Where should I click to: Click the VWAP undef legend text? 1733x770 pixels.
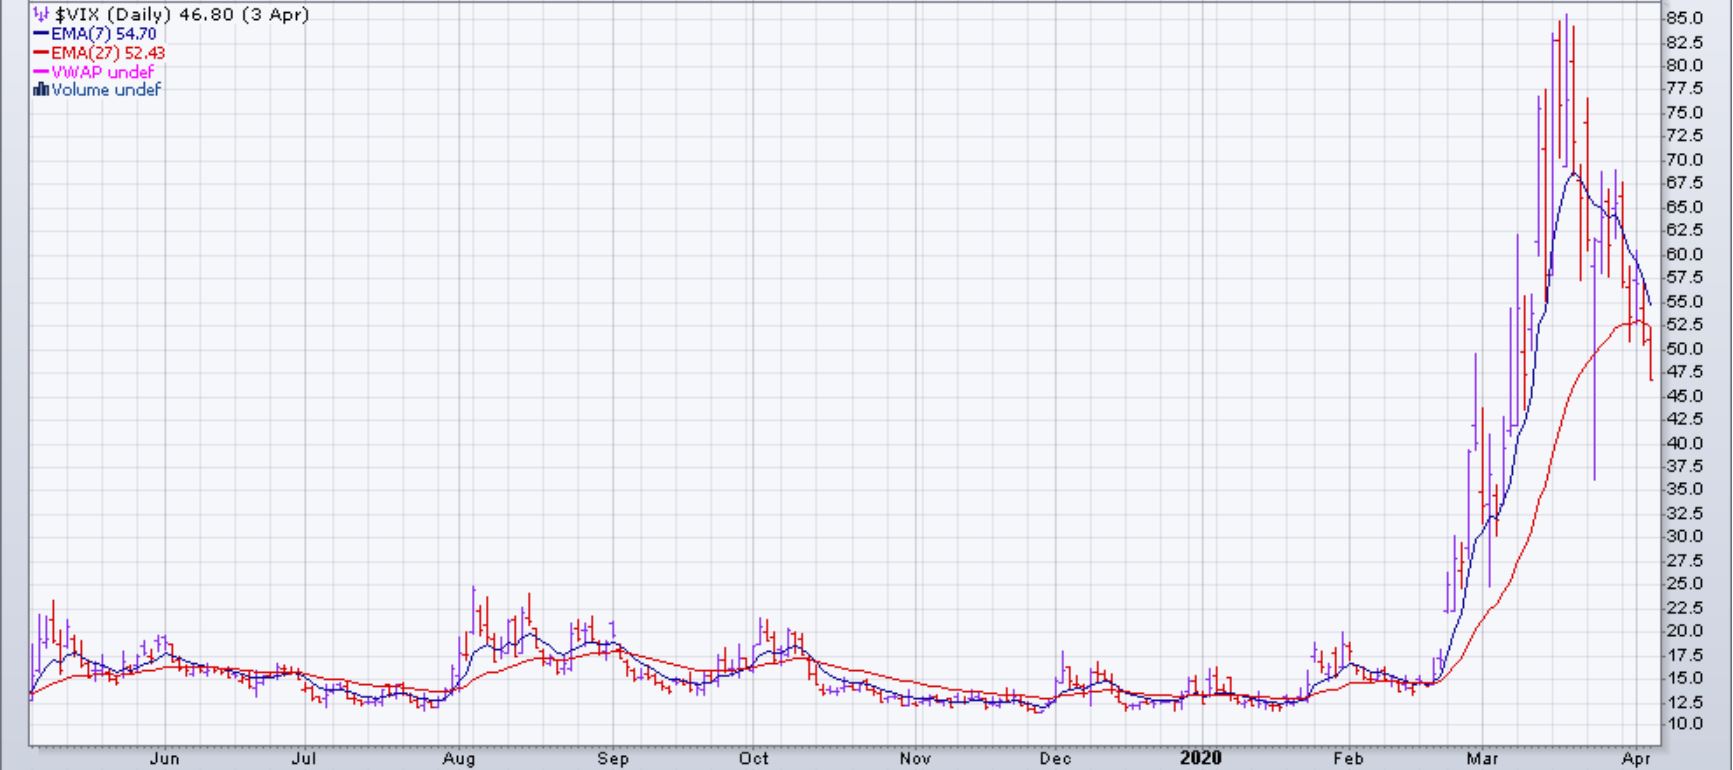tap(102, 72)
